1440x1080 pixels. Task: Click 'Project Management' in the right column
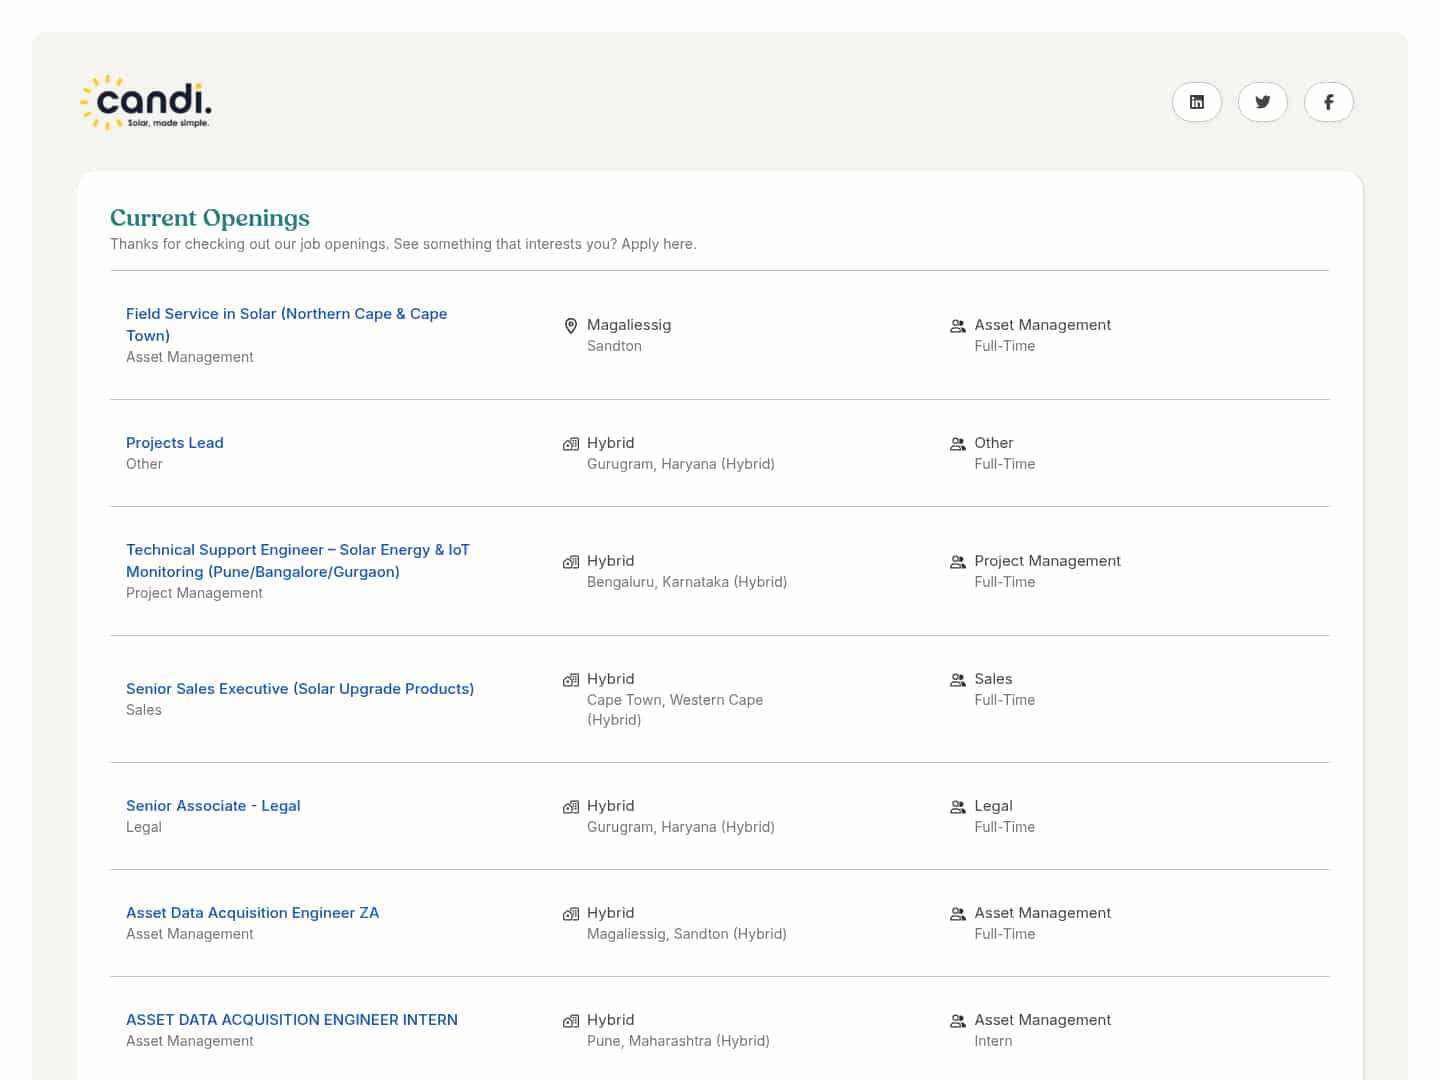click(x=1048, y=561)
